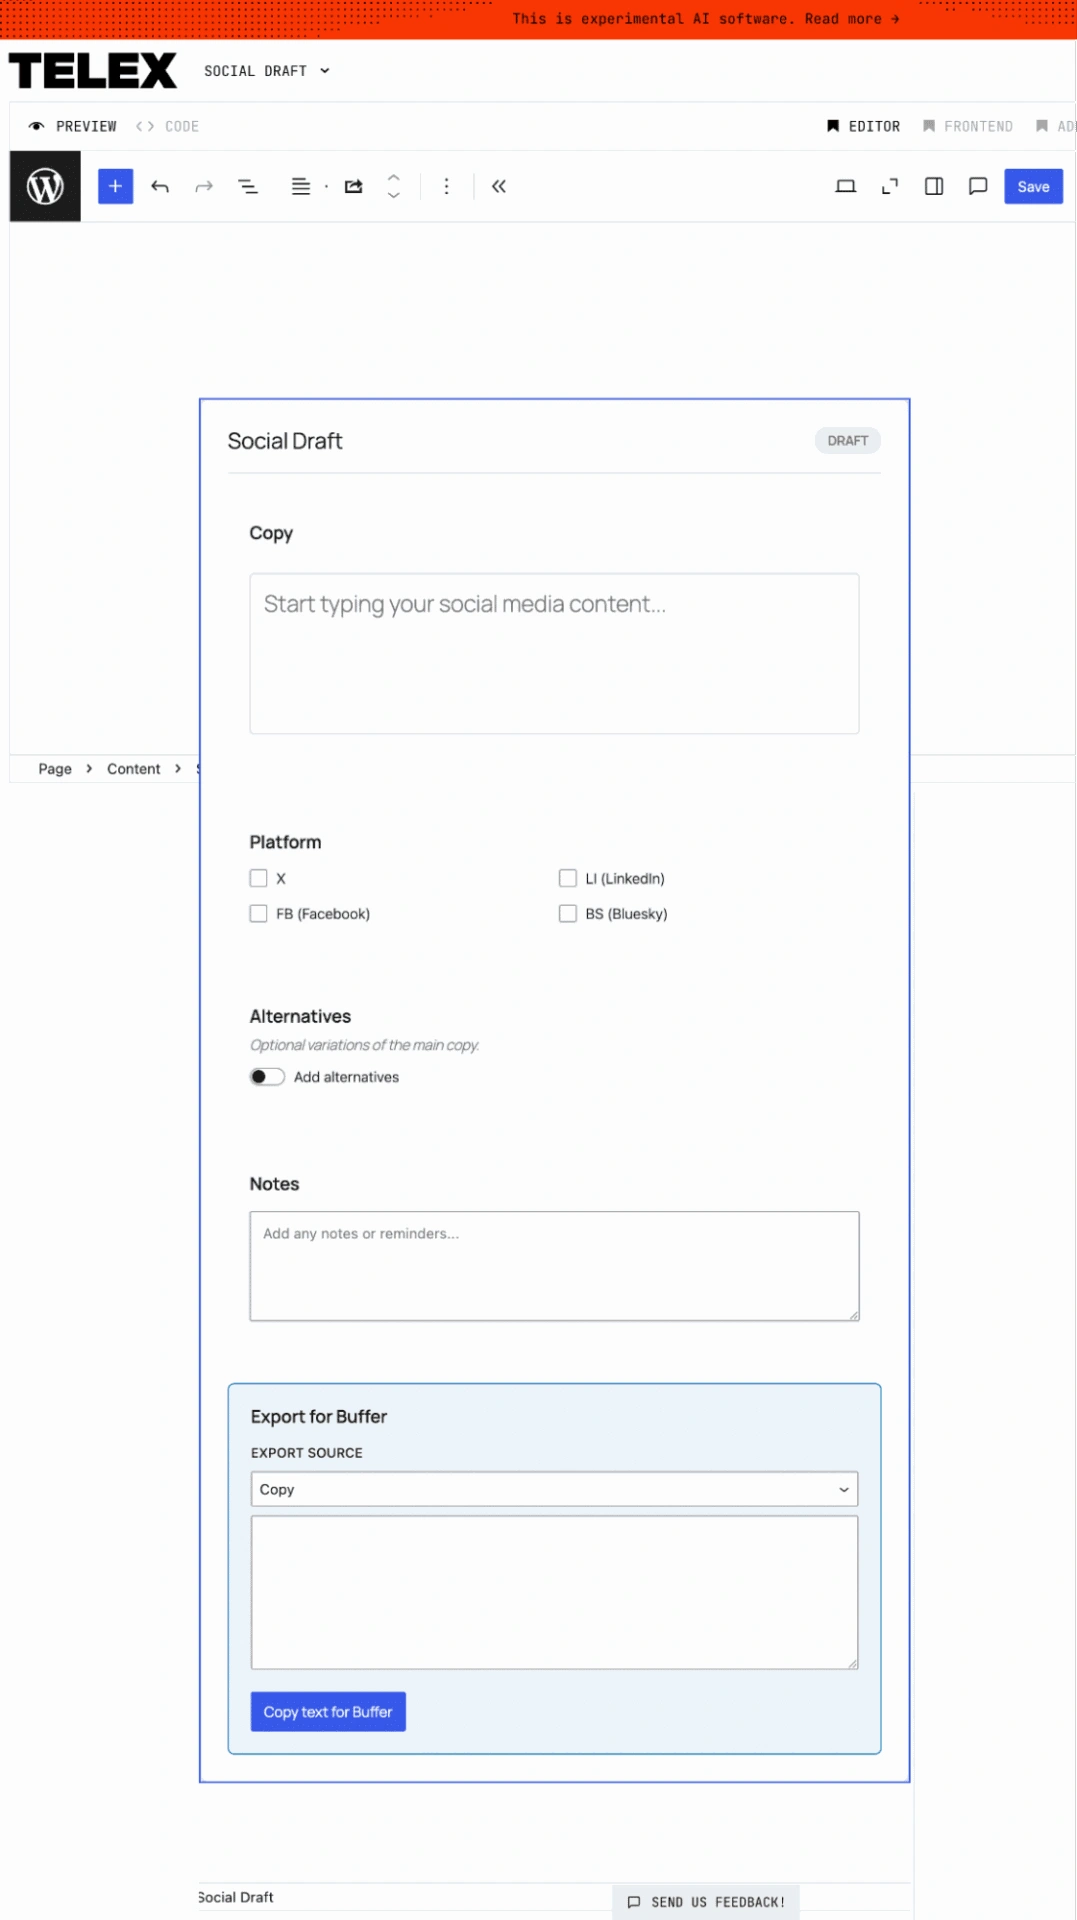Open the device preview laptop icon

point(845,186)
